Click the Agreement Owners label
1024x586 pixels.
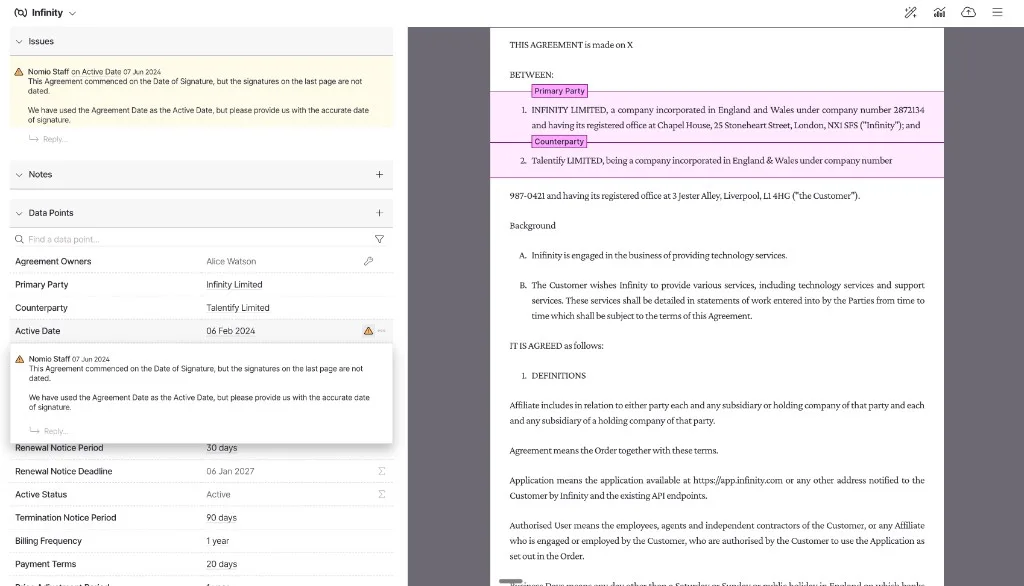(53, 261)
